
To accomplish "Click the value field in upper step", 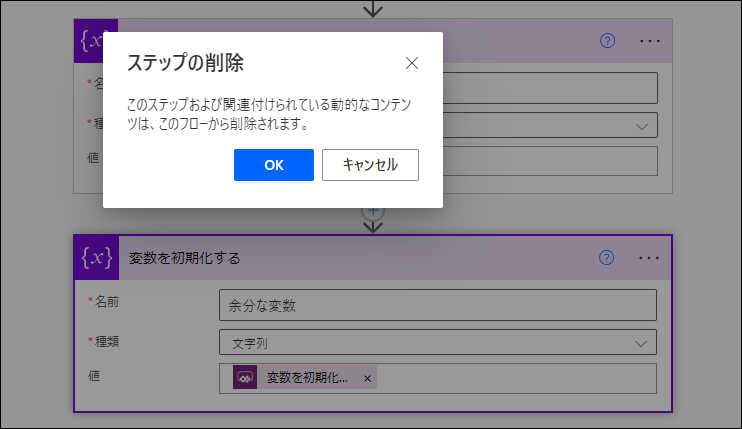I will (550, 161).
